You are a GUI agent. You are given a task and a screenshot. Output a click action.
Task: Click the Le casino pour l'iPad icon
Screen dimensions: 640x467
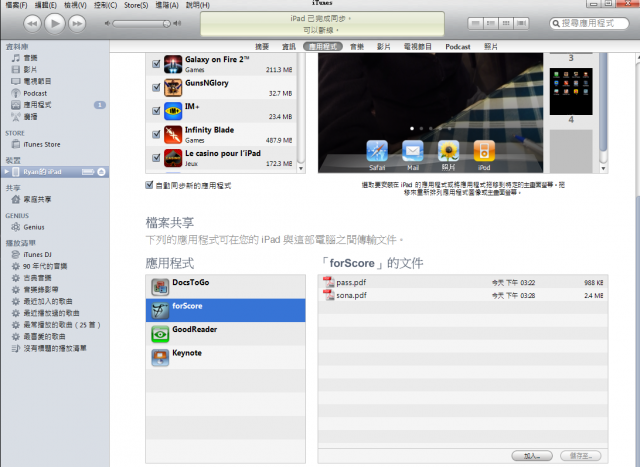coord(173,158)
